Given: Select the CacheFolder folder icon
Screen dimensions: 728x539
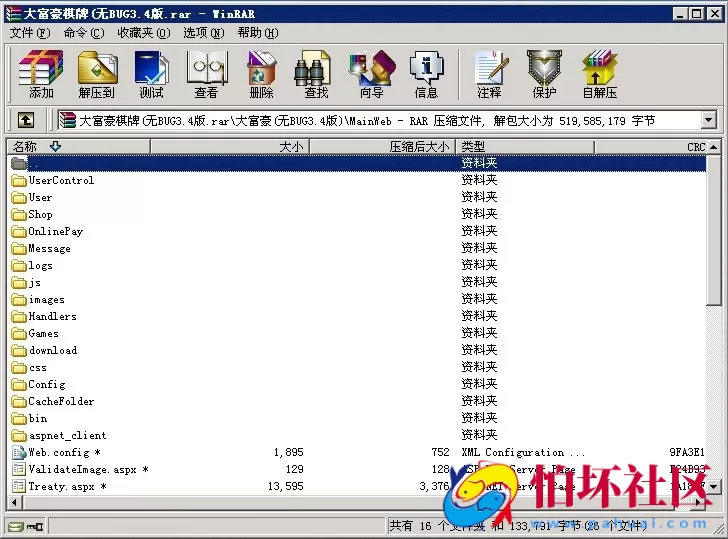Looking at the screenshot, I should click(x=19, y=402).
